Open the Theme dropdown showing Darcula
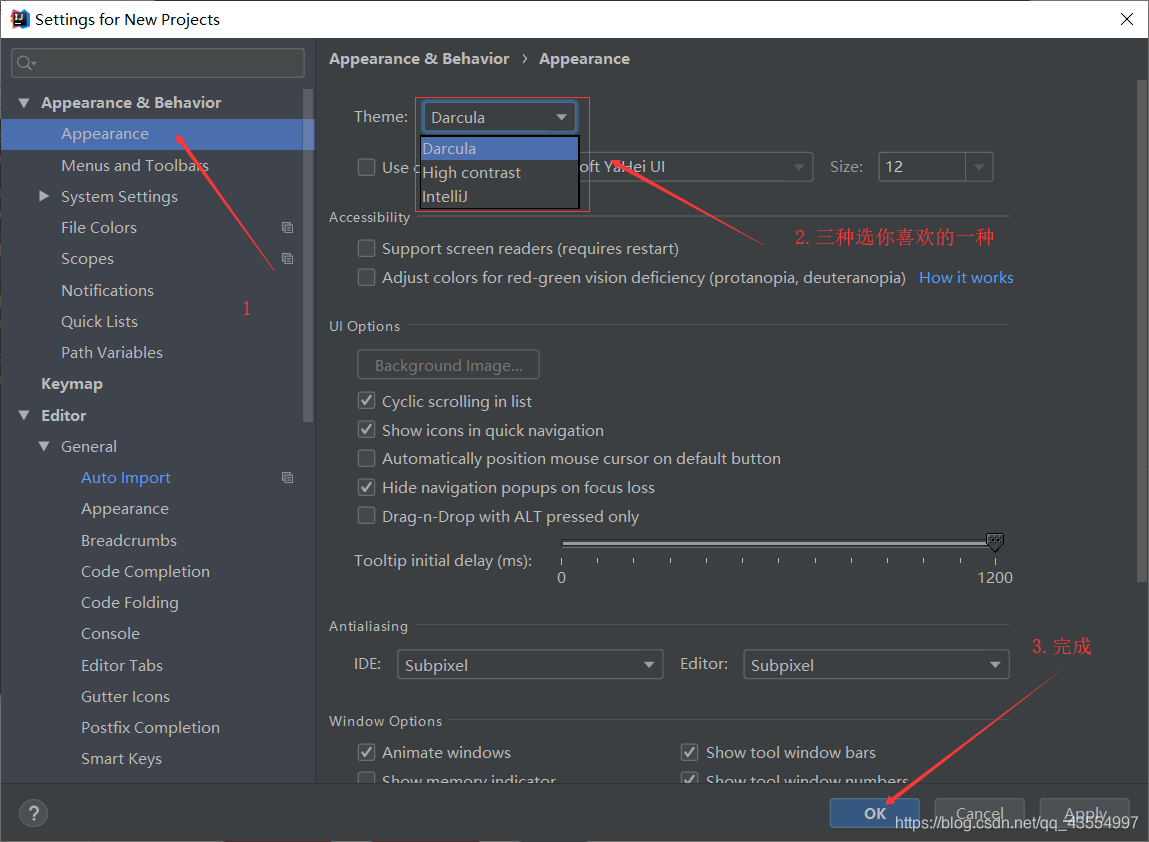 pyautogui.click(x=499, y=117)
